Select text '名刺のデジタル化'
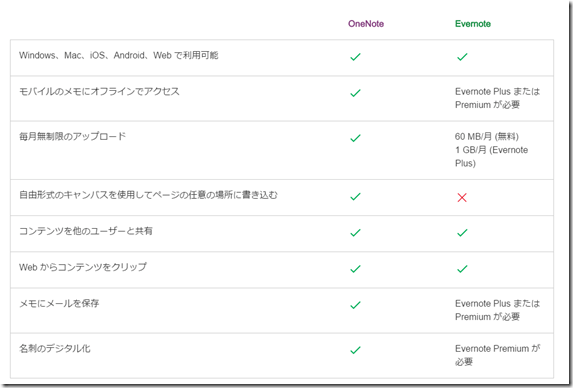 pyautogui.click(x=55, y=348)
